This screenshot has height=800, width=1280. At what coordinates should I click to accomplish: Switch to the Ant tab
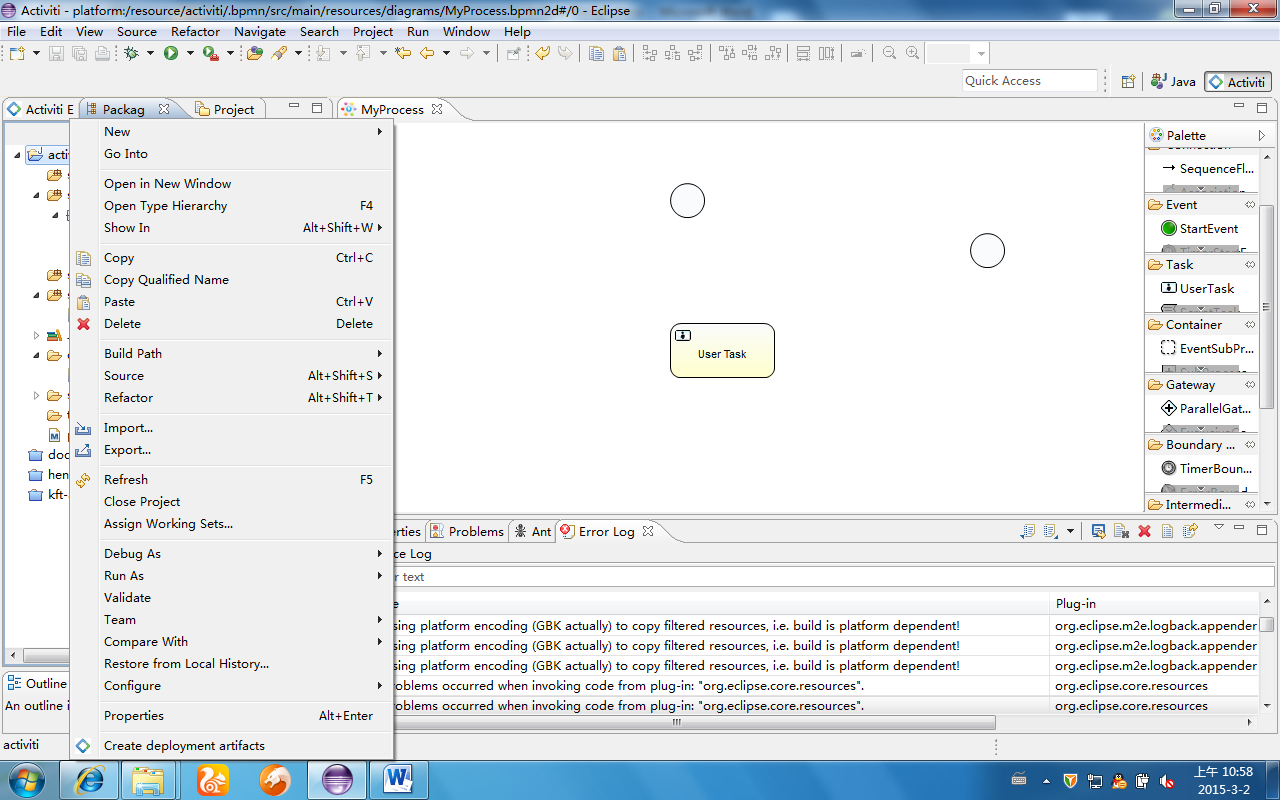pos(532,531)
